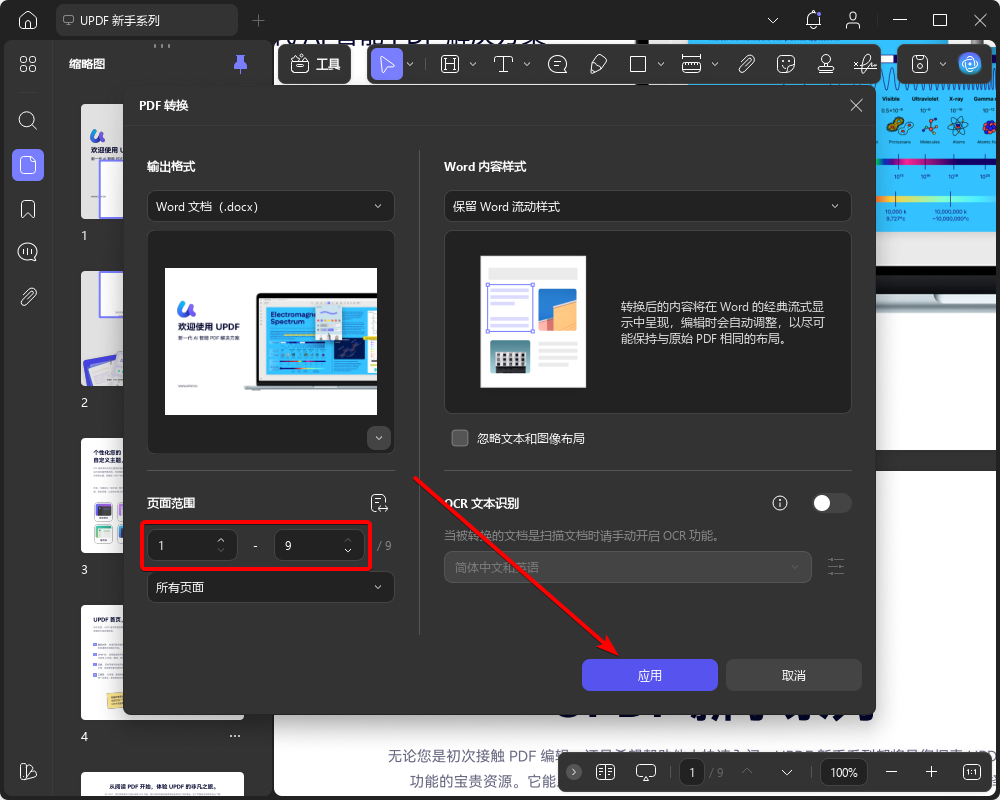1000x800 pixels.
Task: Check 忽略文本和图像布局 checkbox
Action: (460, 438)
